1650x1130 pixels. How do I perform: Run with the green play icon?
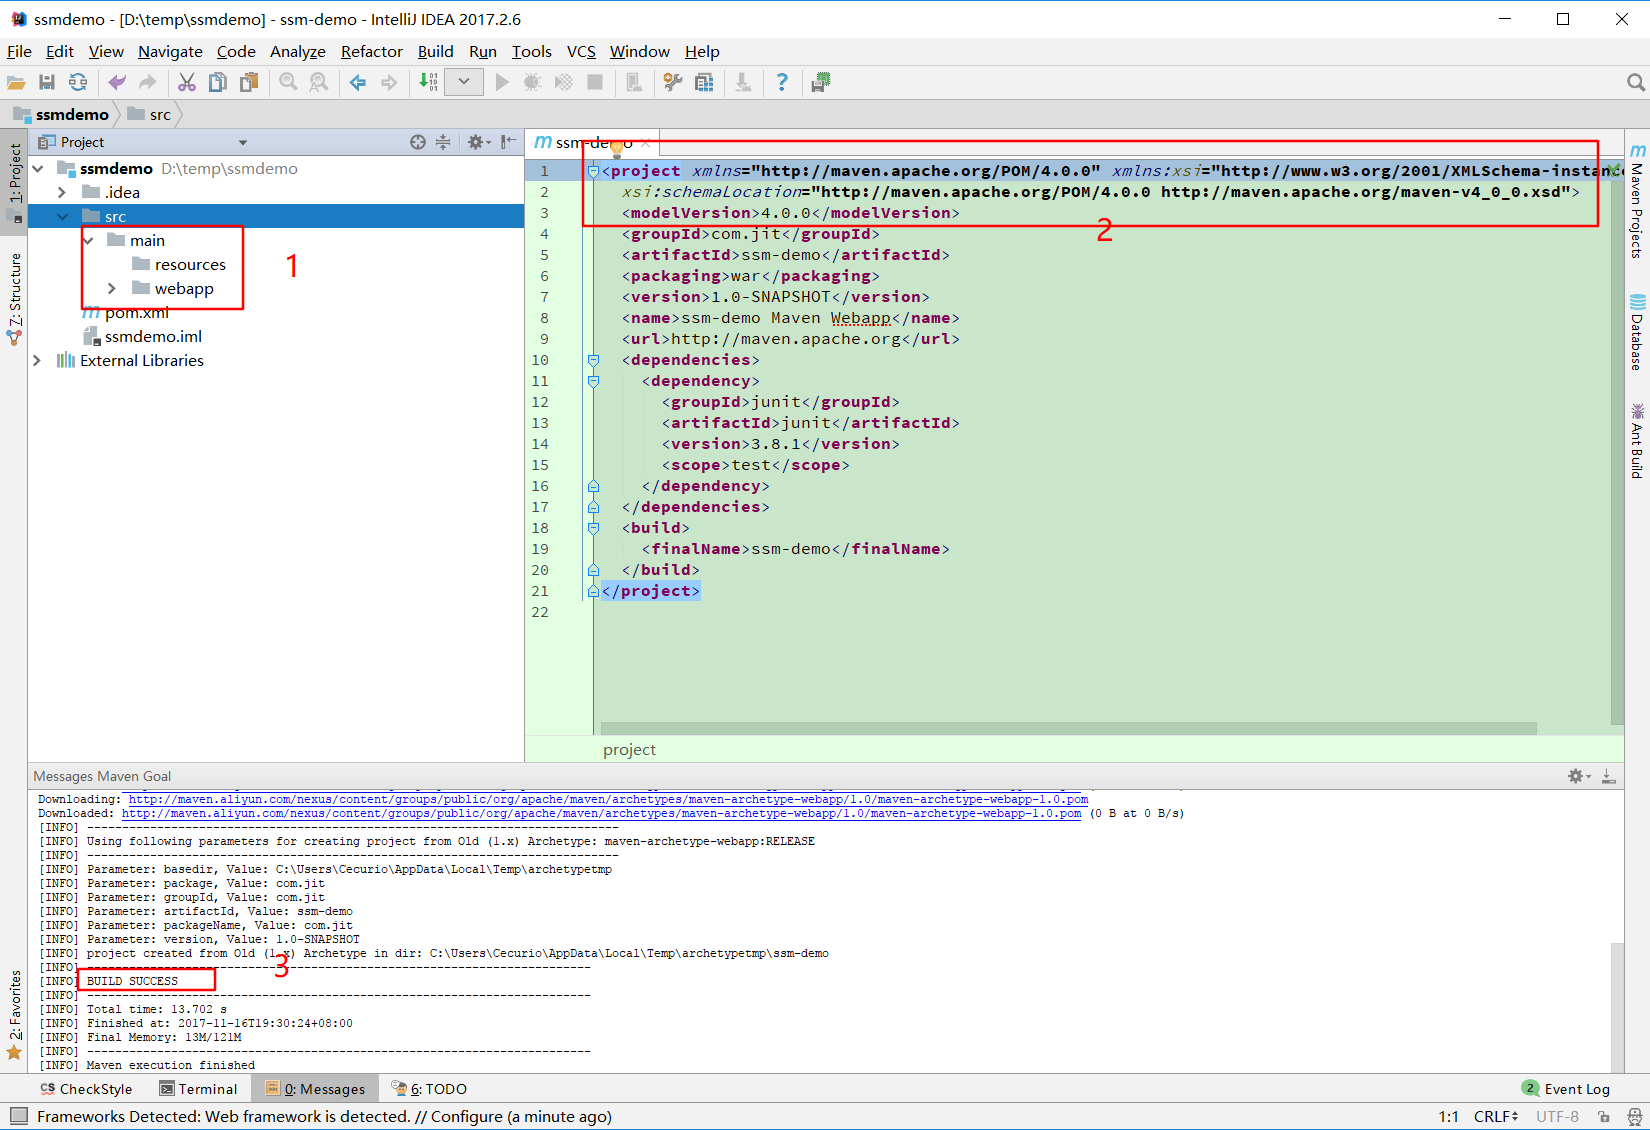(x=502, y=83)
